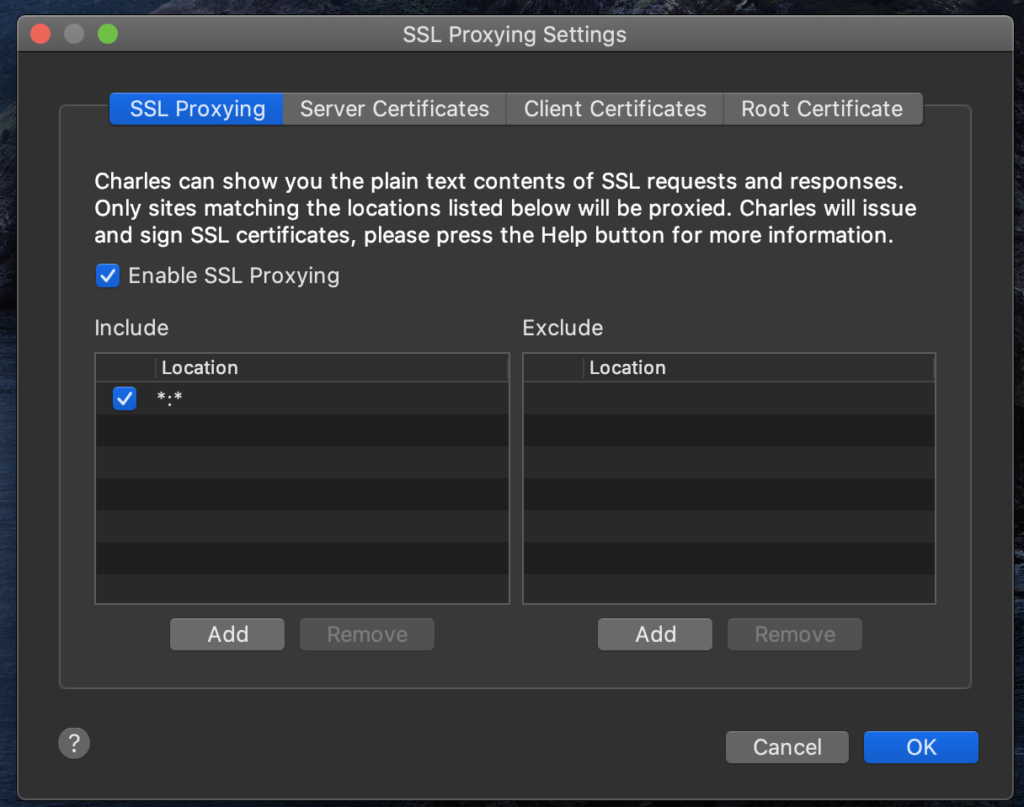Select the *:* row in Include list
The image size is (1024, 807).
330,399
